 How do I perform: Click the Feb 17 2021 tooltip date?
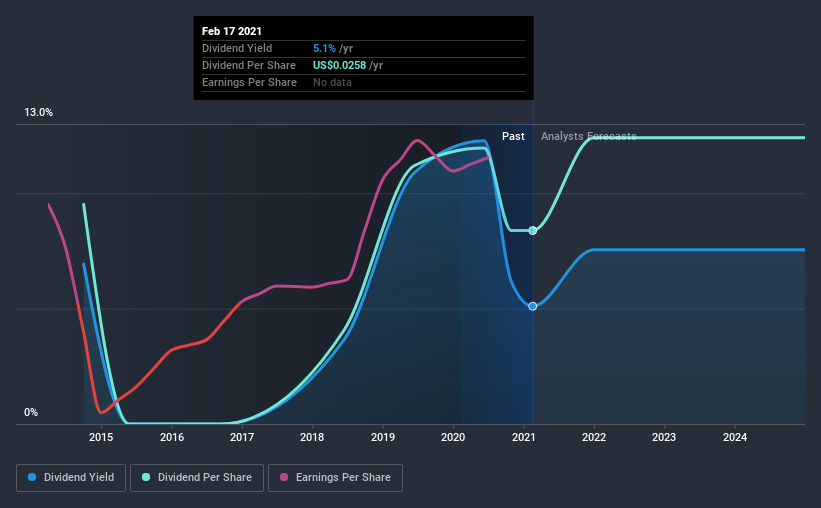[231, 31]
